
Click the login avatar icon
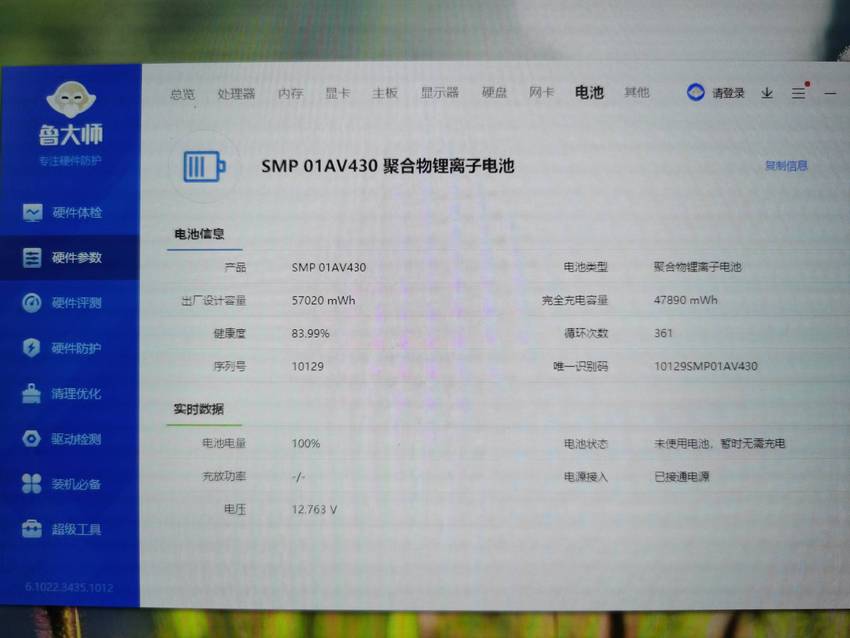[x=696, y=93]
